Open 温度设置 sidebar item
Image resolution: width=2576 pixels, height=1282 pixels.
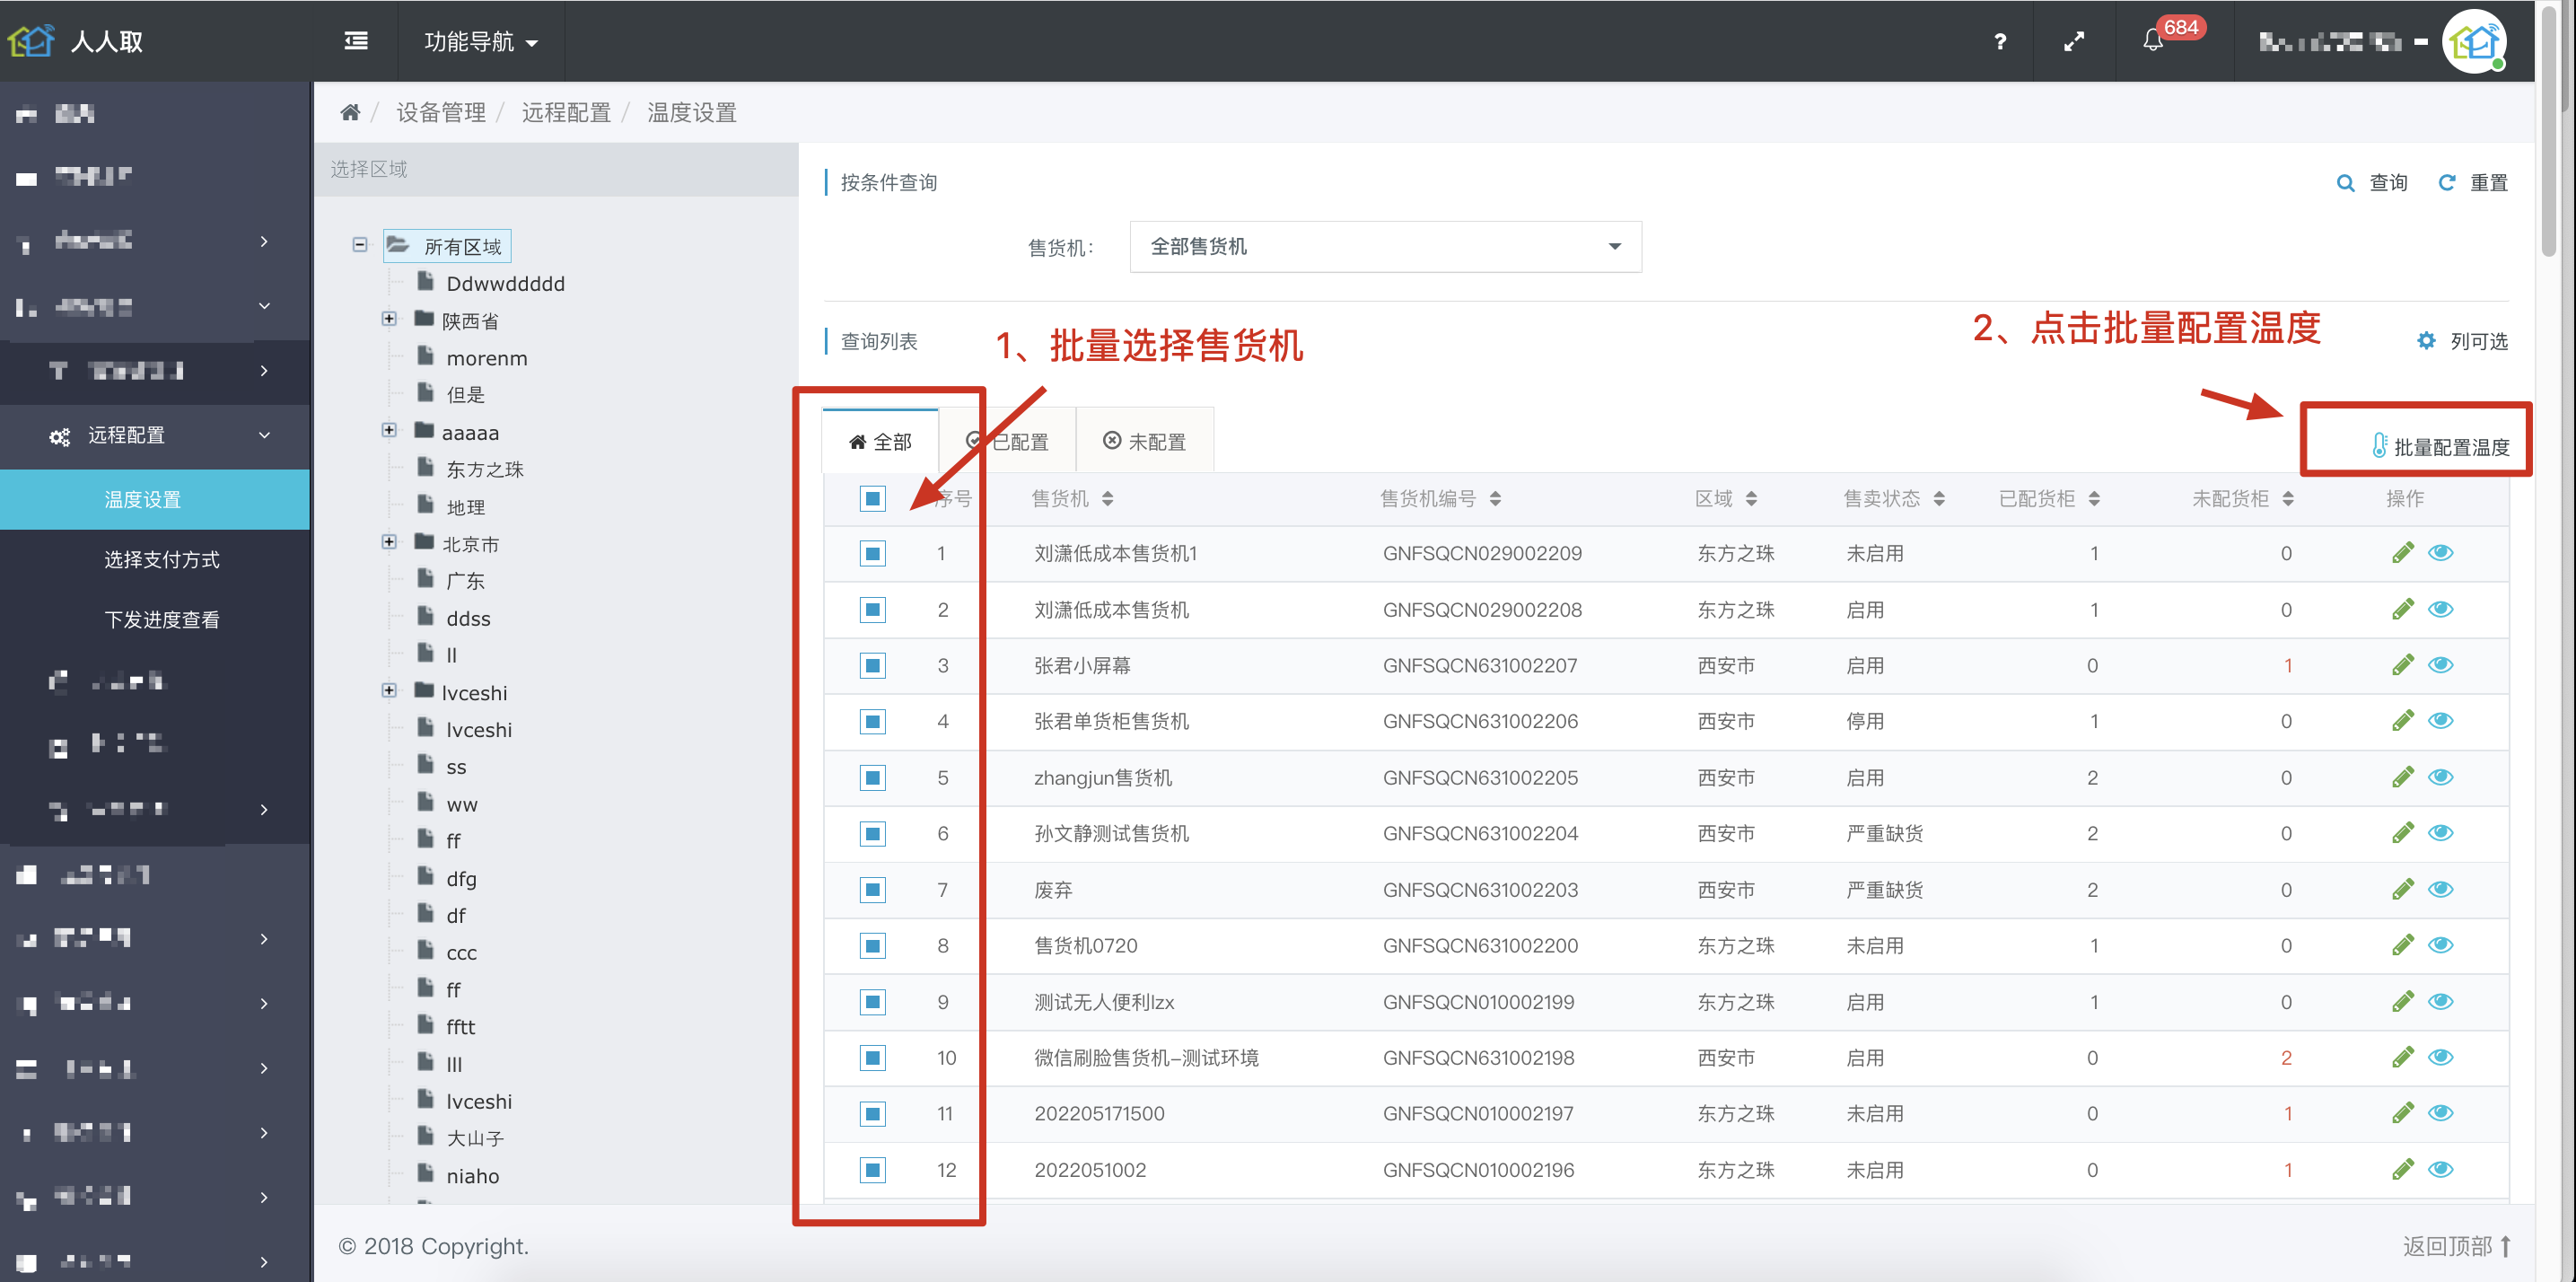[155, 499]
